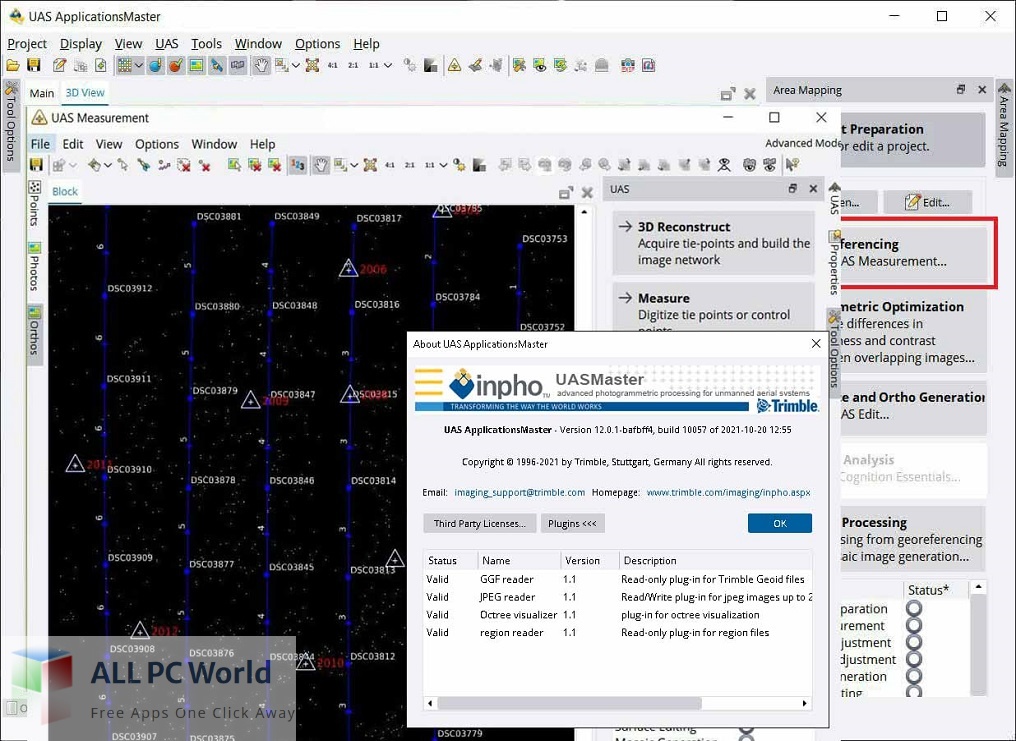1016x741 pixels.
Task: Save from the UAS Measurement toolbar floppy icon
Action: (36, 165)
